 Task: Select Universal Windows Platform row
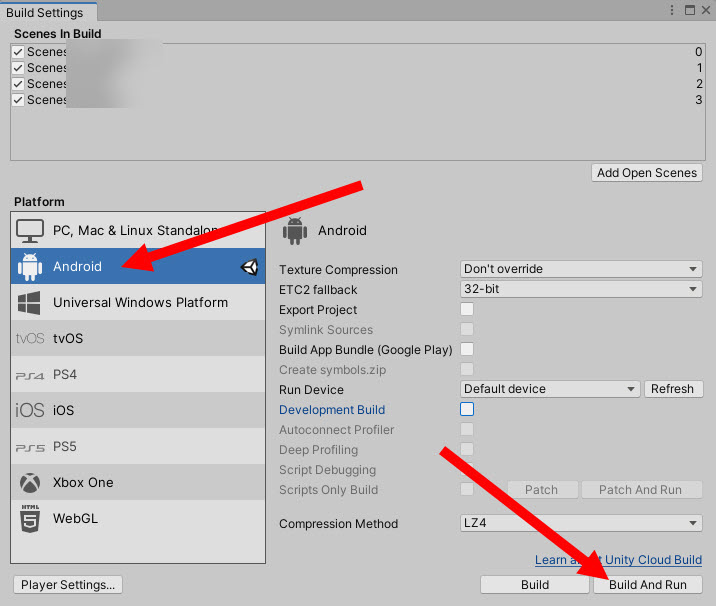(138, 302)
